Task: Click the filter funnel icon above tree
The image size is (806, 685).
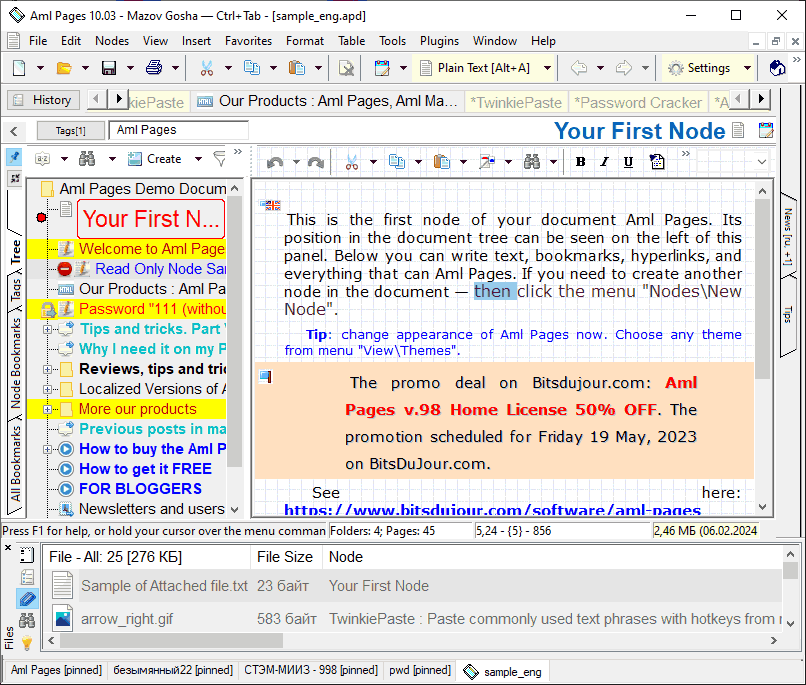Action: pyautogui.click(x=219, y=159)
